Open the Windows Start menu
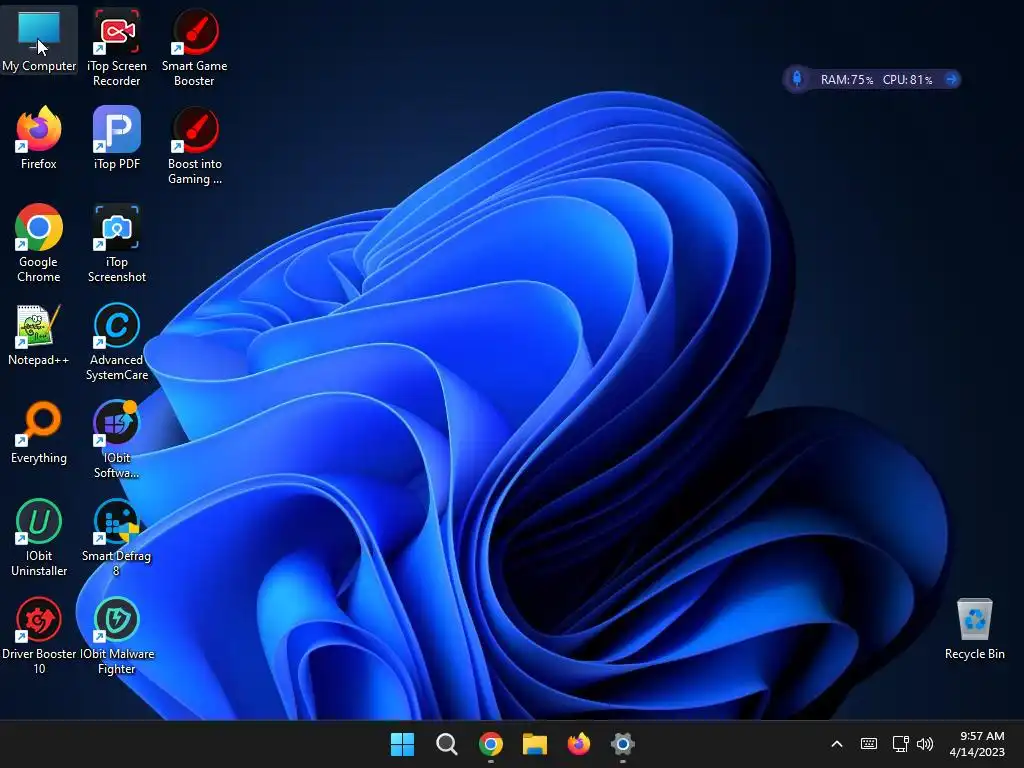This screenshot has width=1024, height=768. (402, 744)
